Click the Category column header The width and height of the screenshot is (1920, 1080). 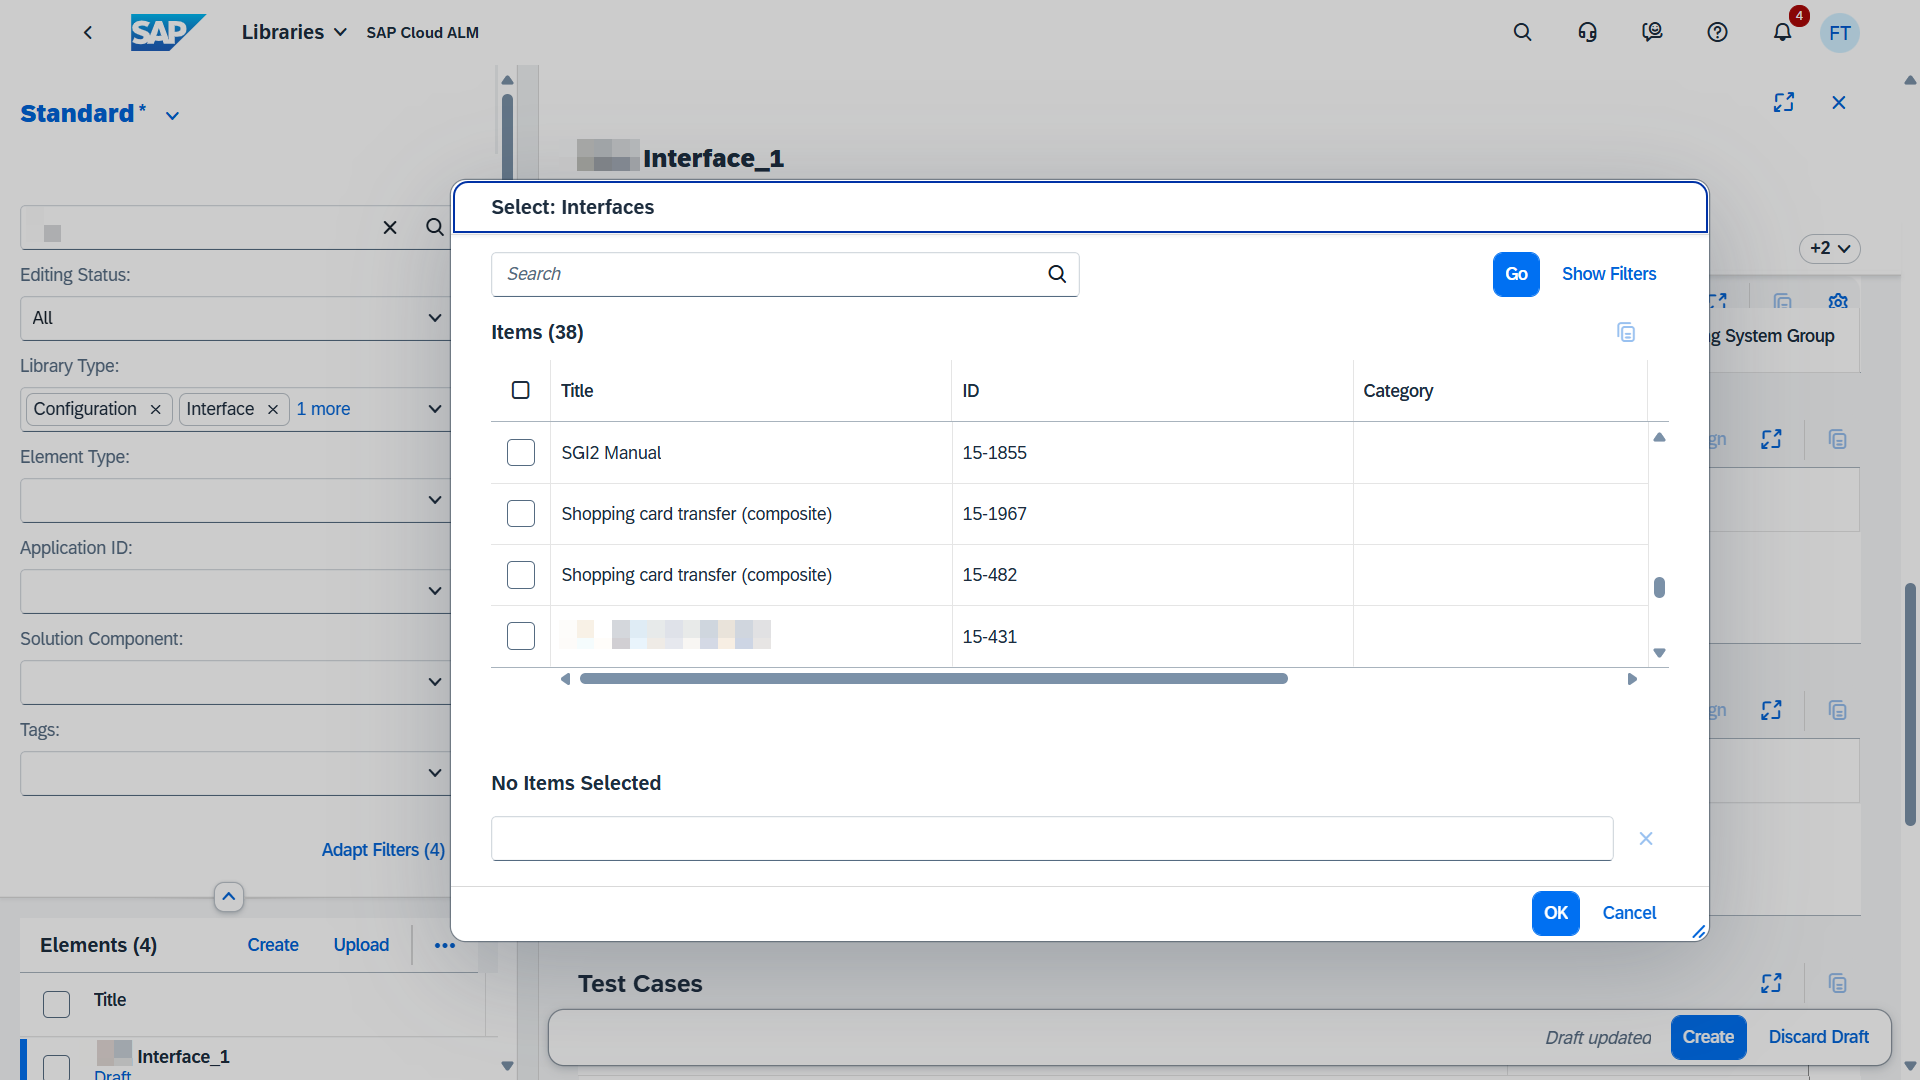1397,391
